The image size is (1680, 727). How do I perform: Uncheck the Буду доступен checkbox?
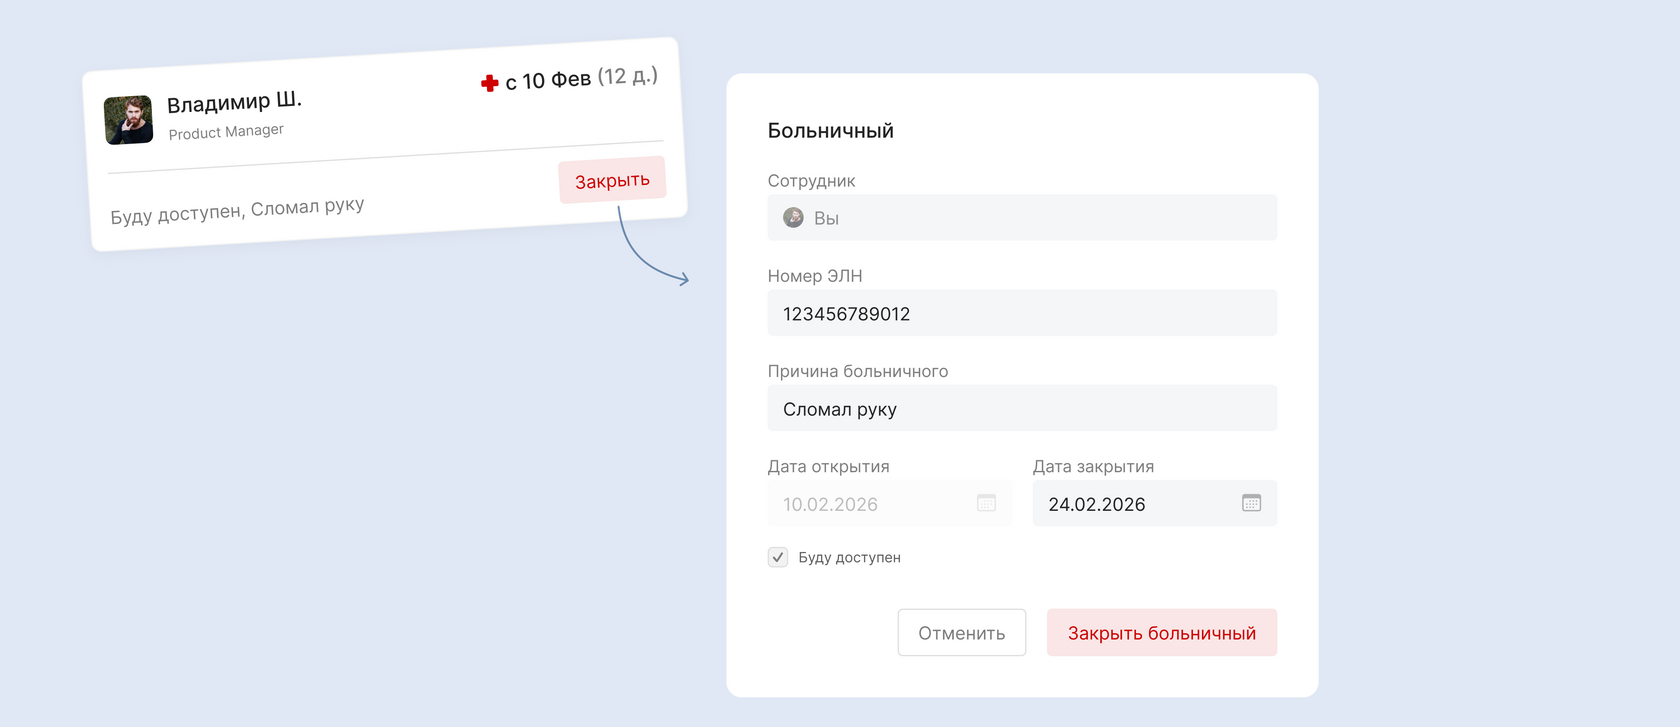778,557
